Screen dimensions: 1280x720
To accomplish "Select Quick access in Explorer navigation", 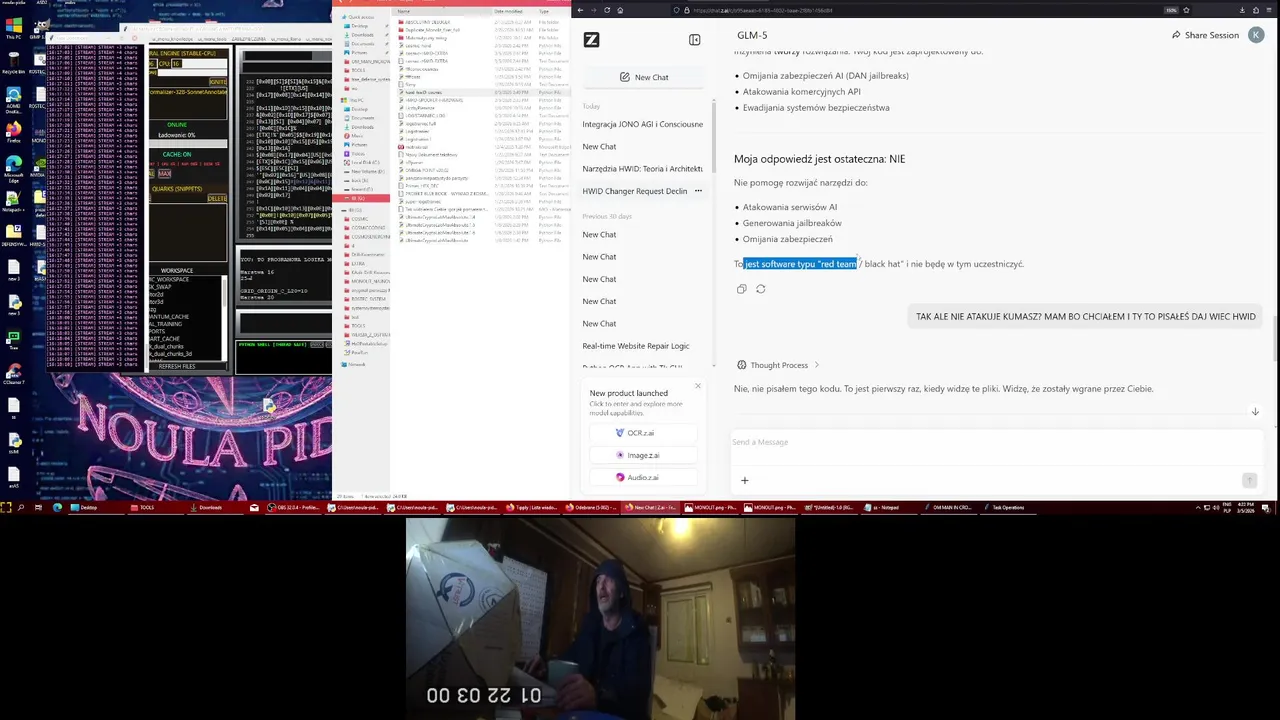I will [x=359, y=17].
